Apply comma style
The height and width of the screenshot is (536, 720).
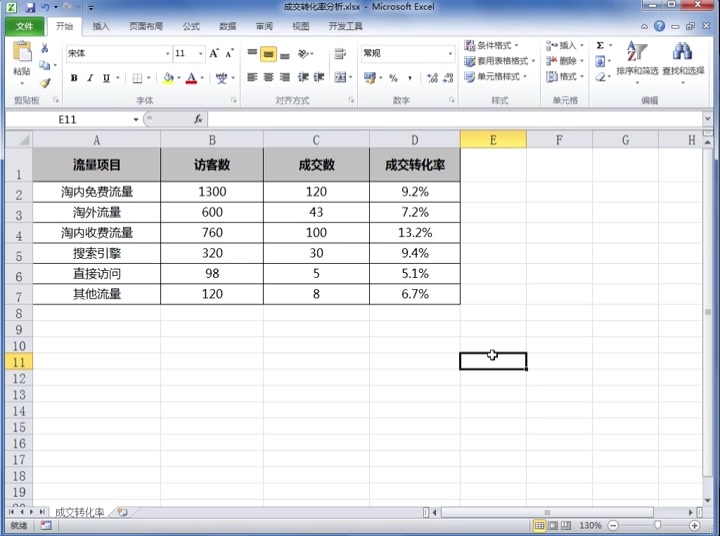[x=409, y=78]
